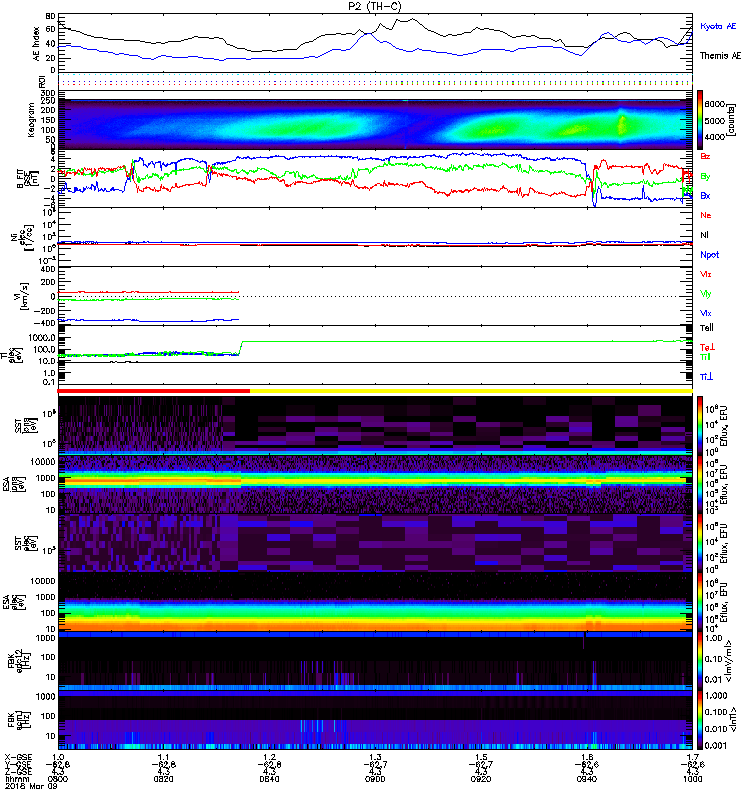Click the red segment of the mode bar

pos(154,391)
